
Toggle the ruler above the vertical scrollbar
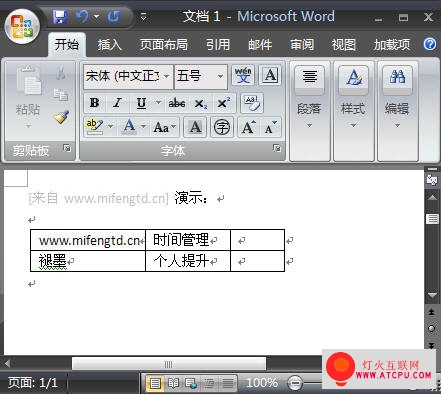[432, 179]
